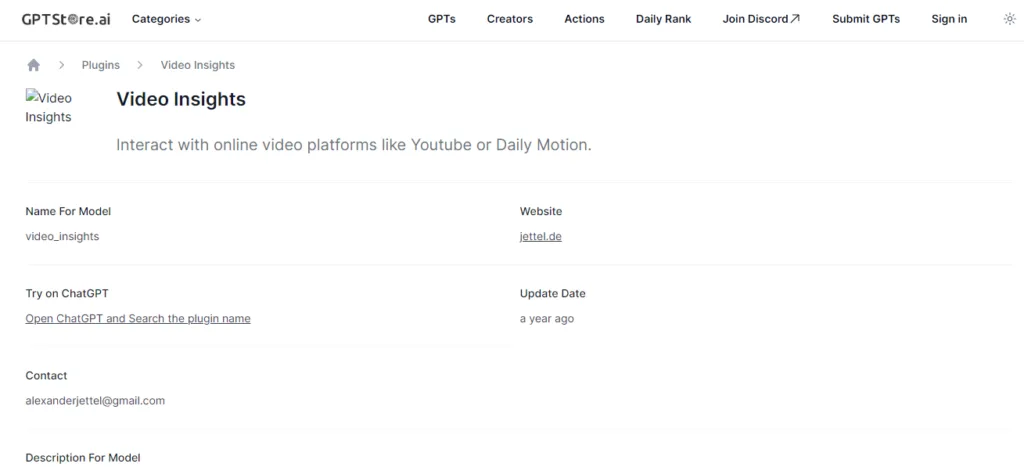Select the video_insights model name value
The image size is (1024, 467).
(x=62, y=236)
